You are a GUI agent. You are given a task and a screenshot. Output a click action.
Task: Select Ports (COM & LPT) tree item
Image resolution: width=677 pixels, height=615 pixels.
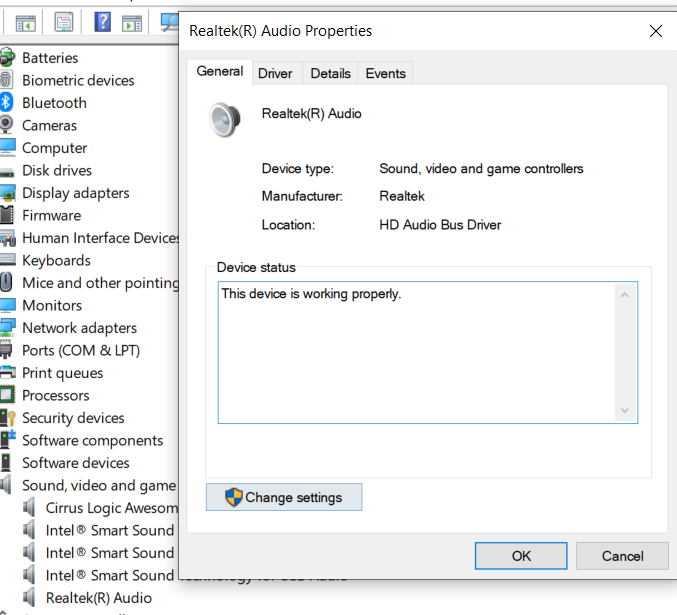tap(81, 350)
